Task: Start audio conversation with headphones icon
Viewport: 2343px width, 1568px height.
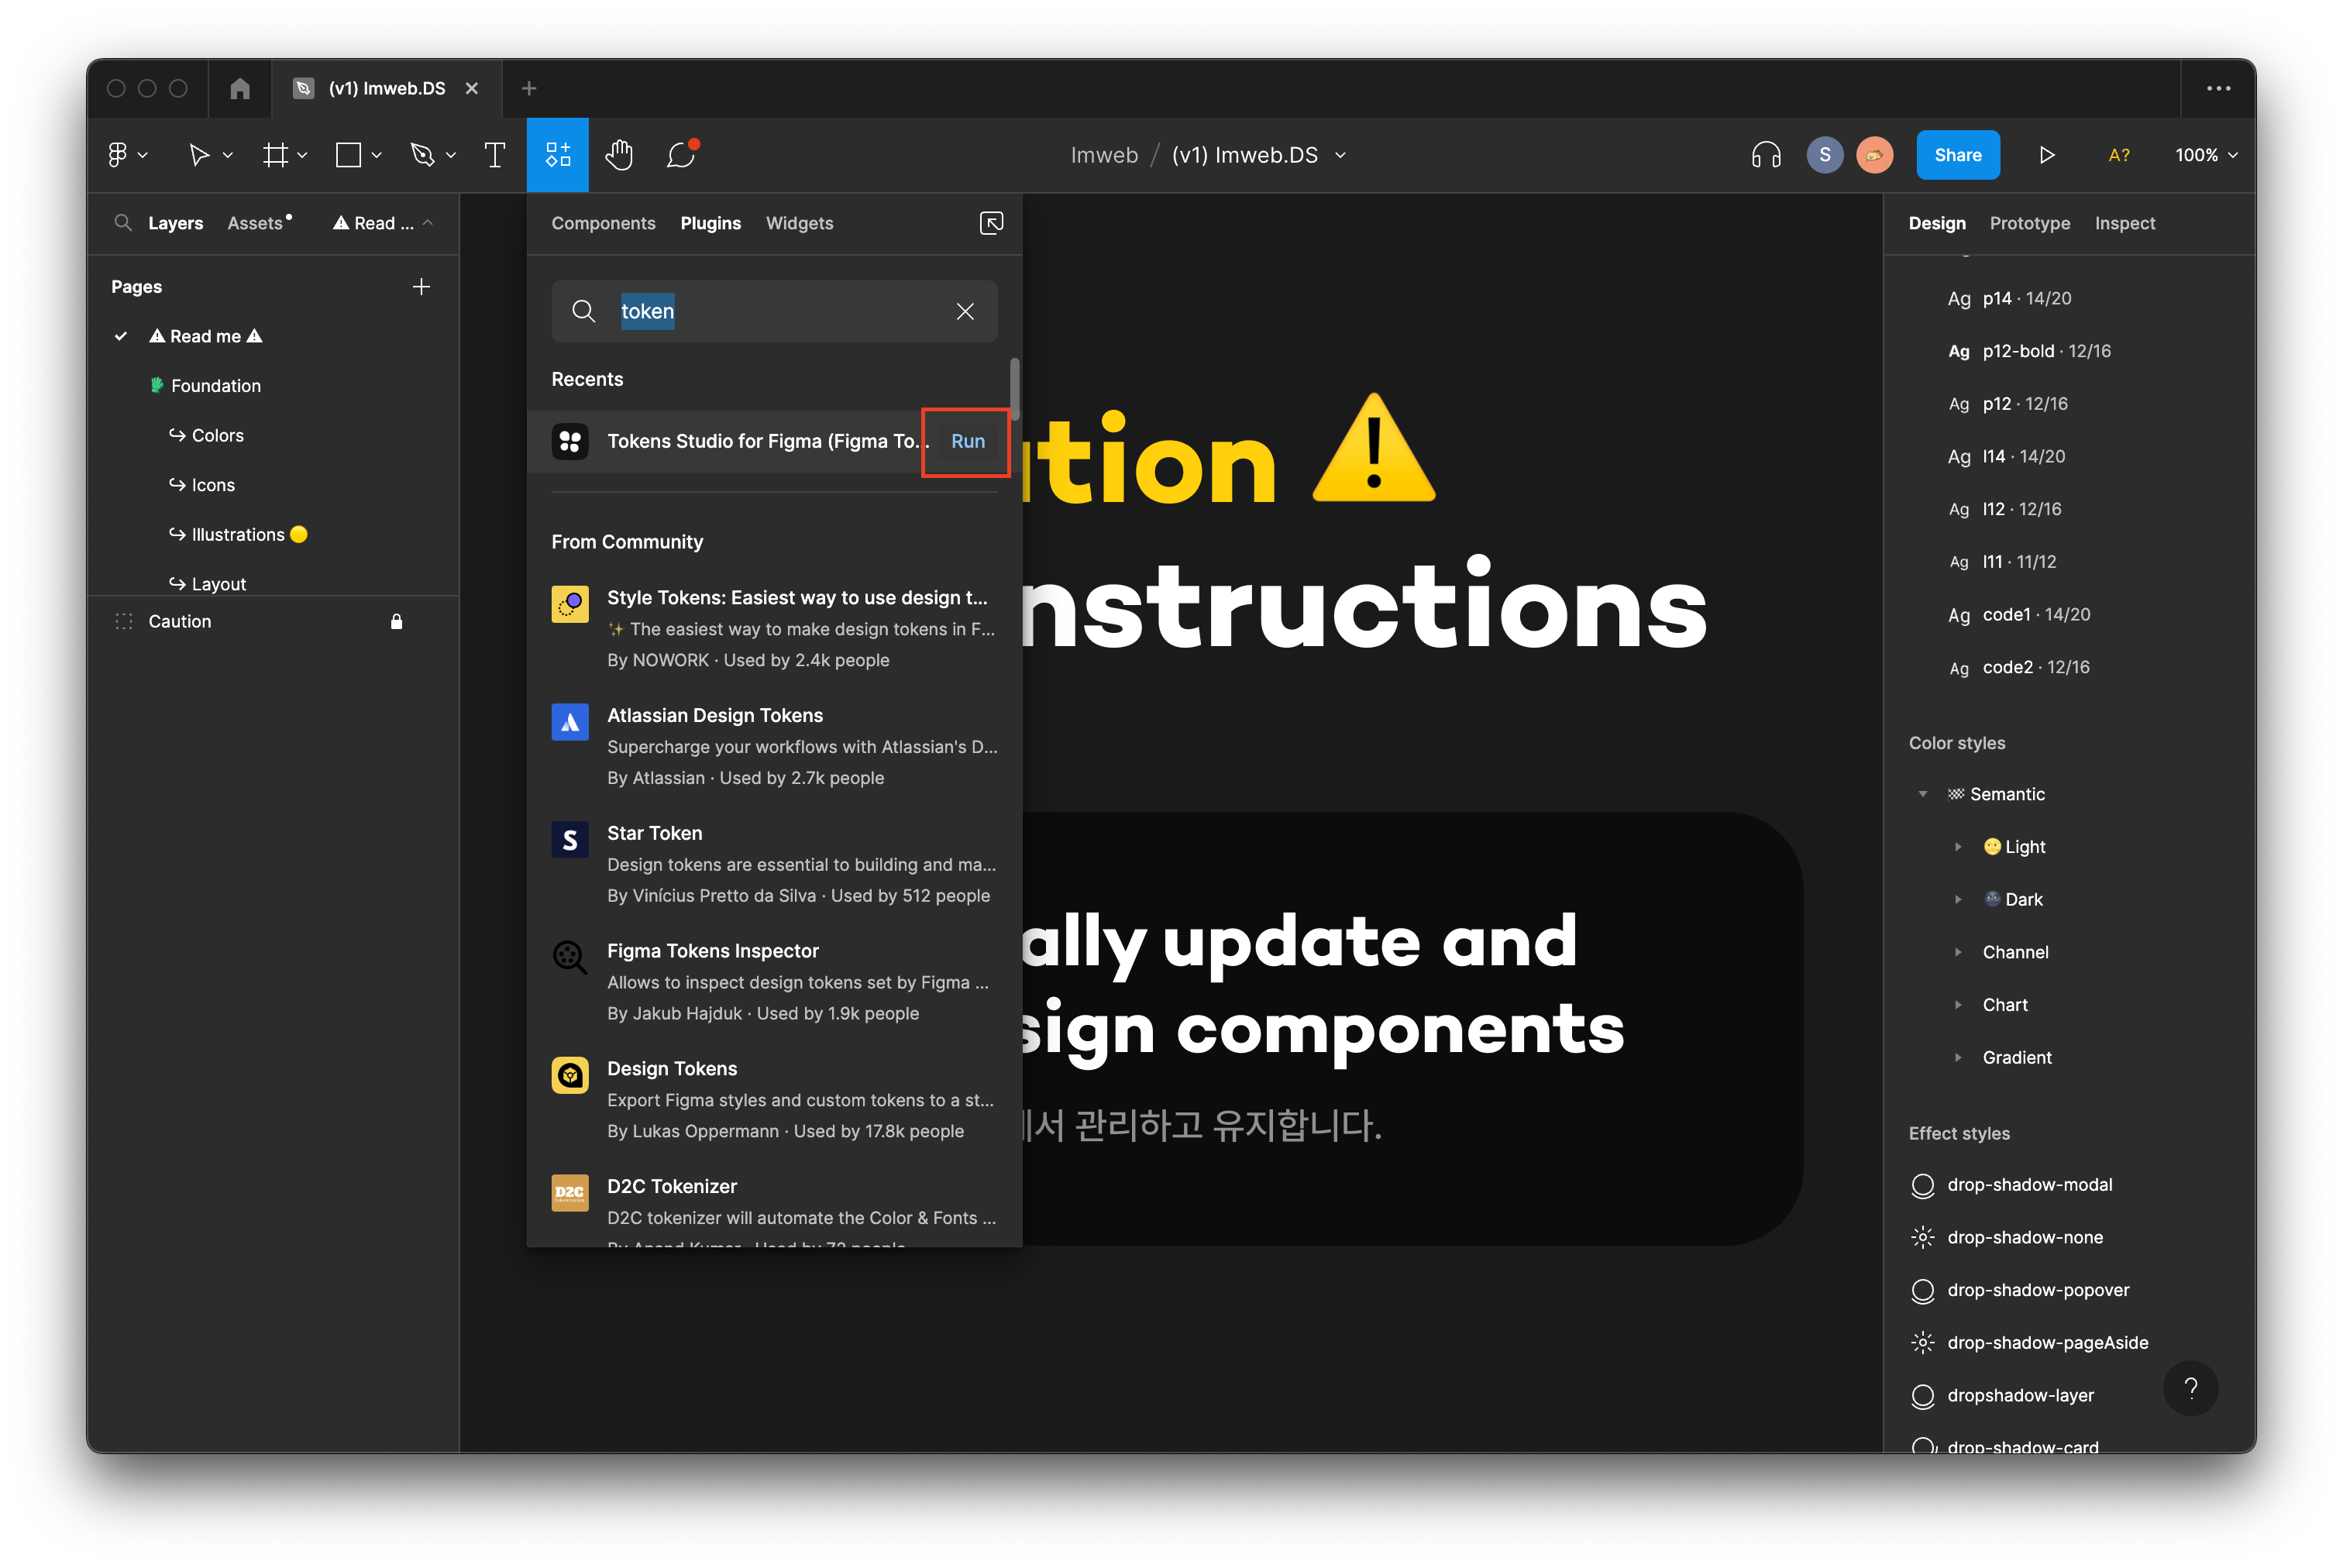Action: click(x=1766, y=155)
